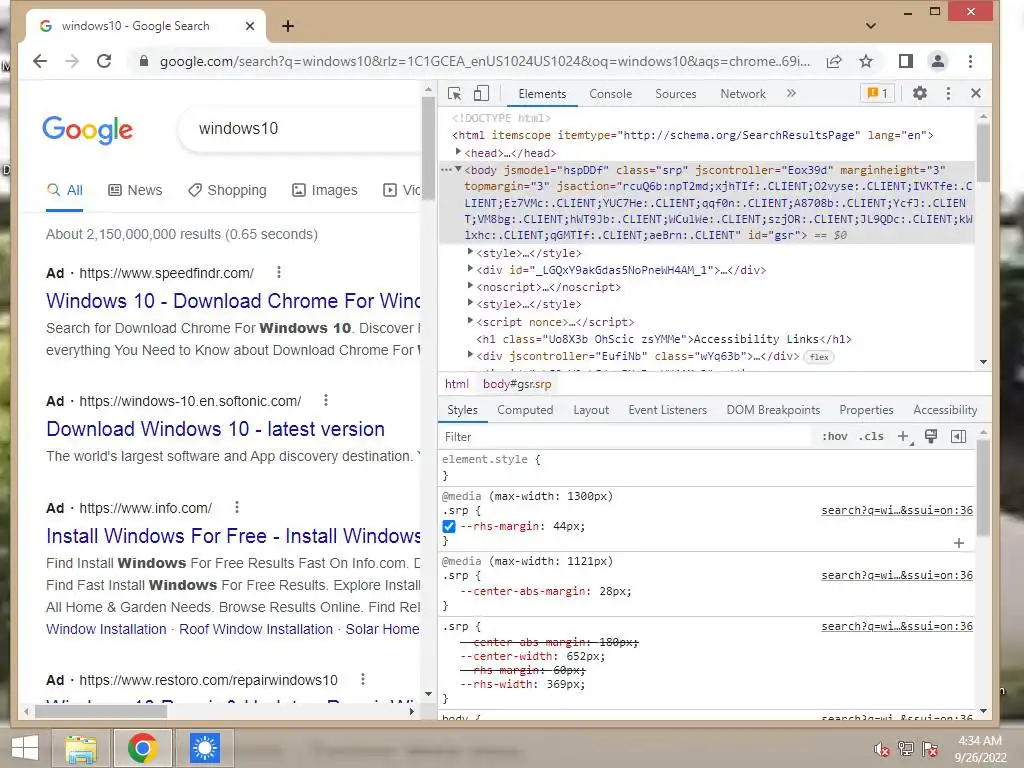1024x768 pixels.
Task: Click in the styles Filter field
Action: (x=627, y=437)
